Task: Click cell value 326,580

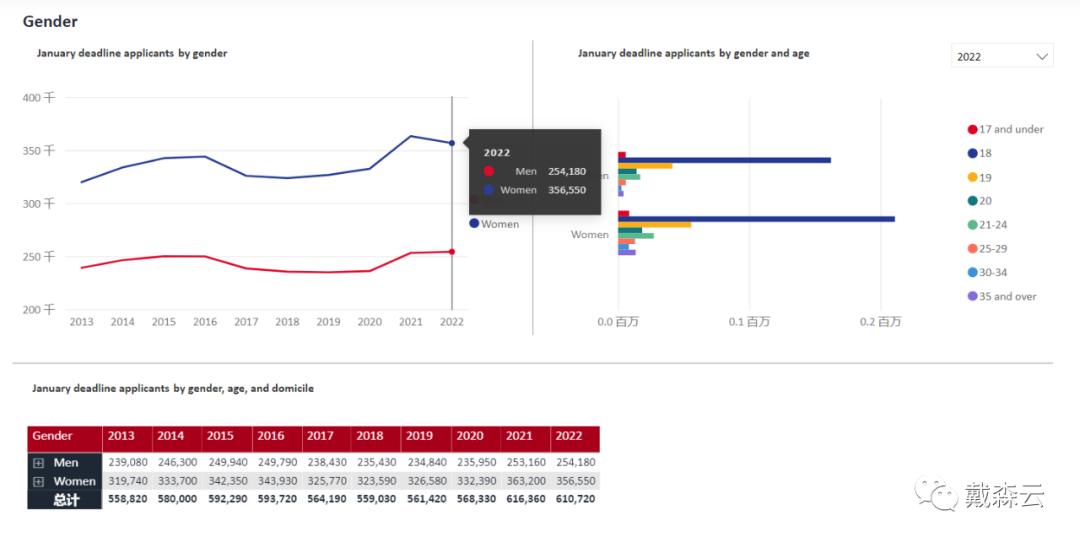Action: 426,480
